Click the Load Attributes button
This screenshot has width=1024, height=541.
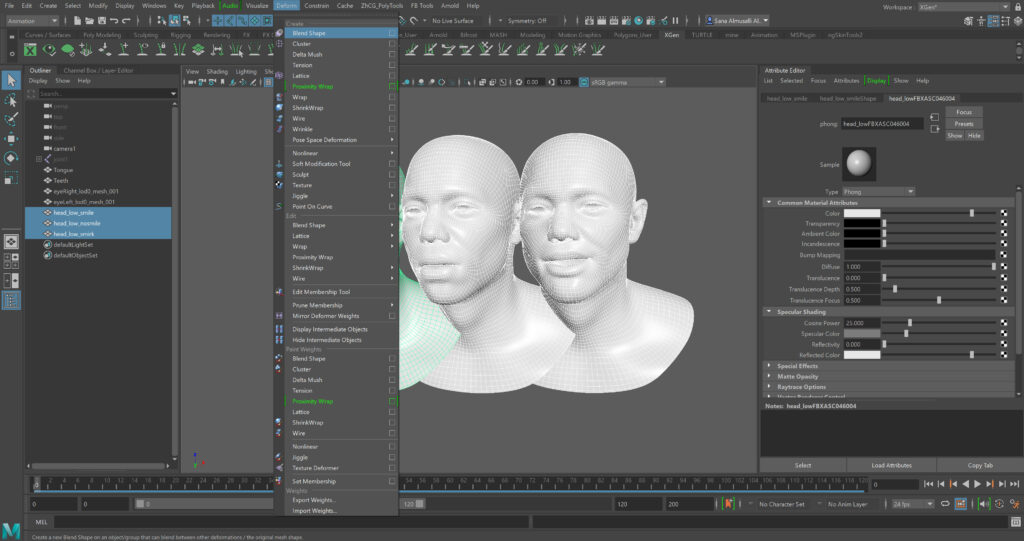[891, 465]
